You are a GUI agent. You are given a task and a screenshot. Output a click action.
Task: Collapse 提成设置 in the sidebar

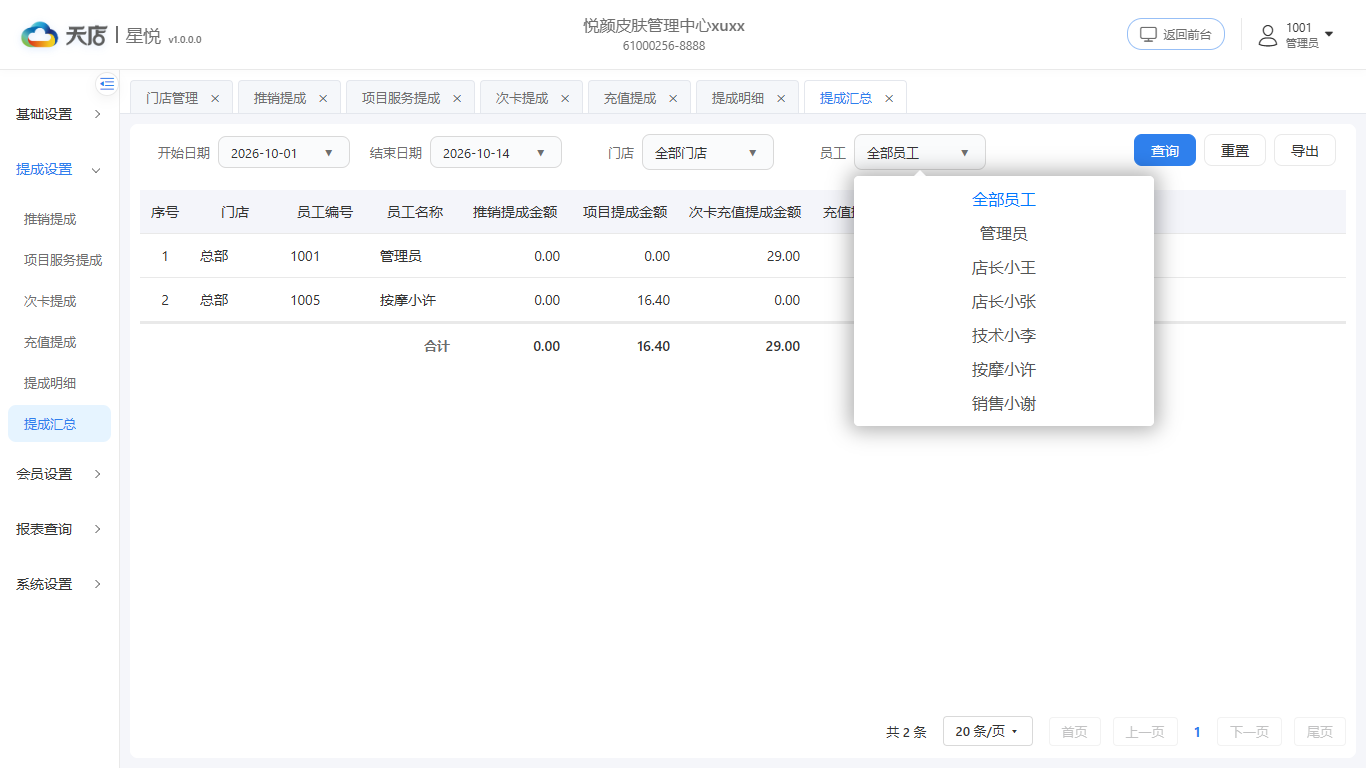59,169
